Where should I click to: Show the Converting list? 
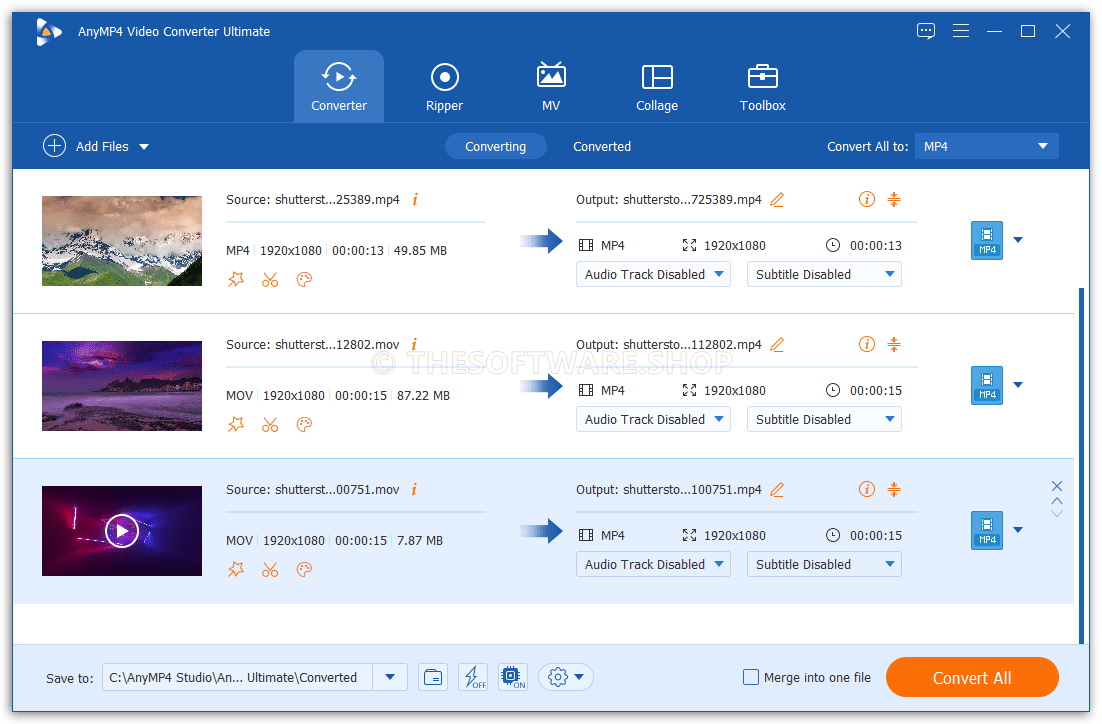click(495, 146)
